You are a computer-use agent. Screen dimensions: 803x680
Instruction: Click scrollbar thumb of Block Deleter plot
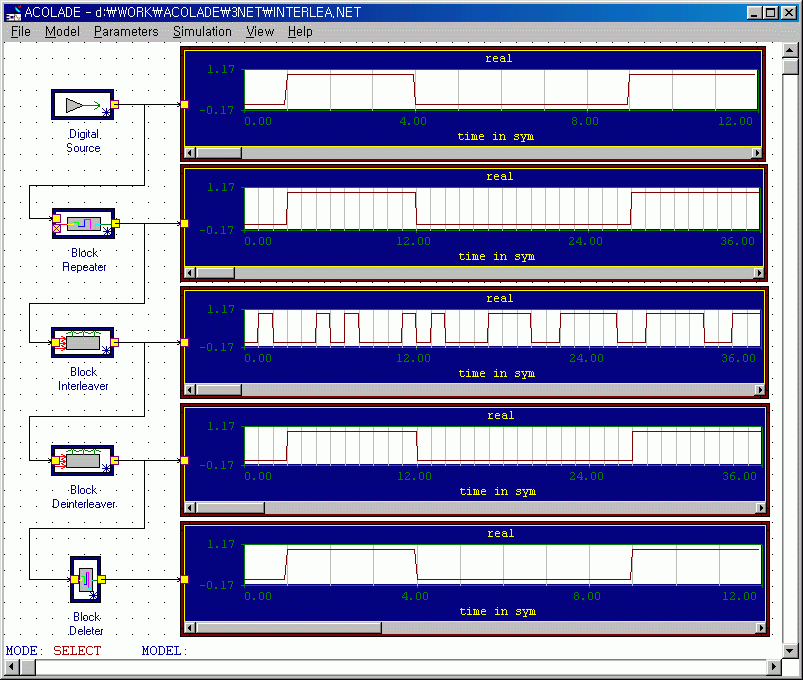[x=288, y=628]
